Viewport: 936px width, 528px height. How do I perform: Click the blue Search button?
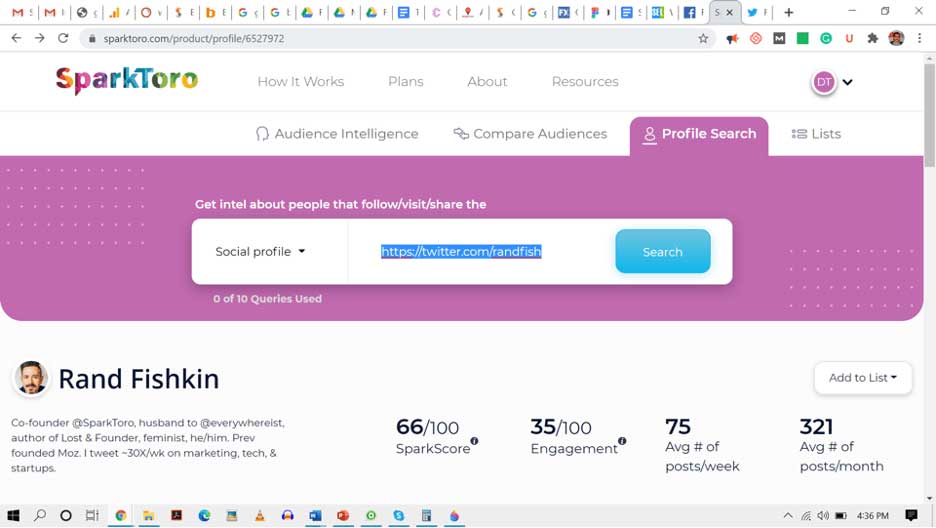(x=663, y=252)
